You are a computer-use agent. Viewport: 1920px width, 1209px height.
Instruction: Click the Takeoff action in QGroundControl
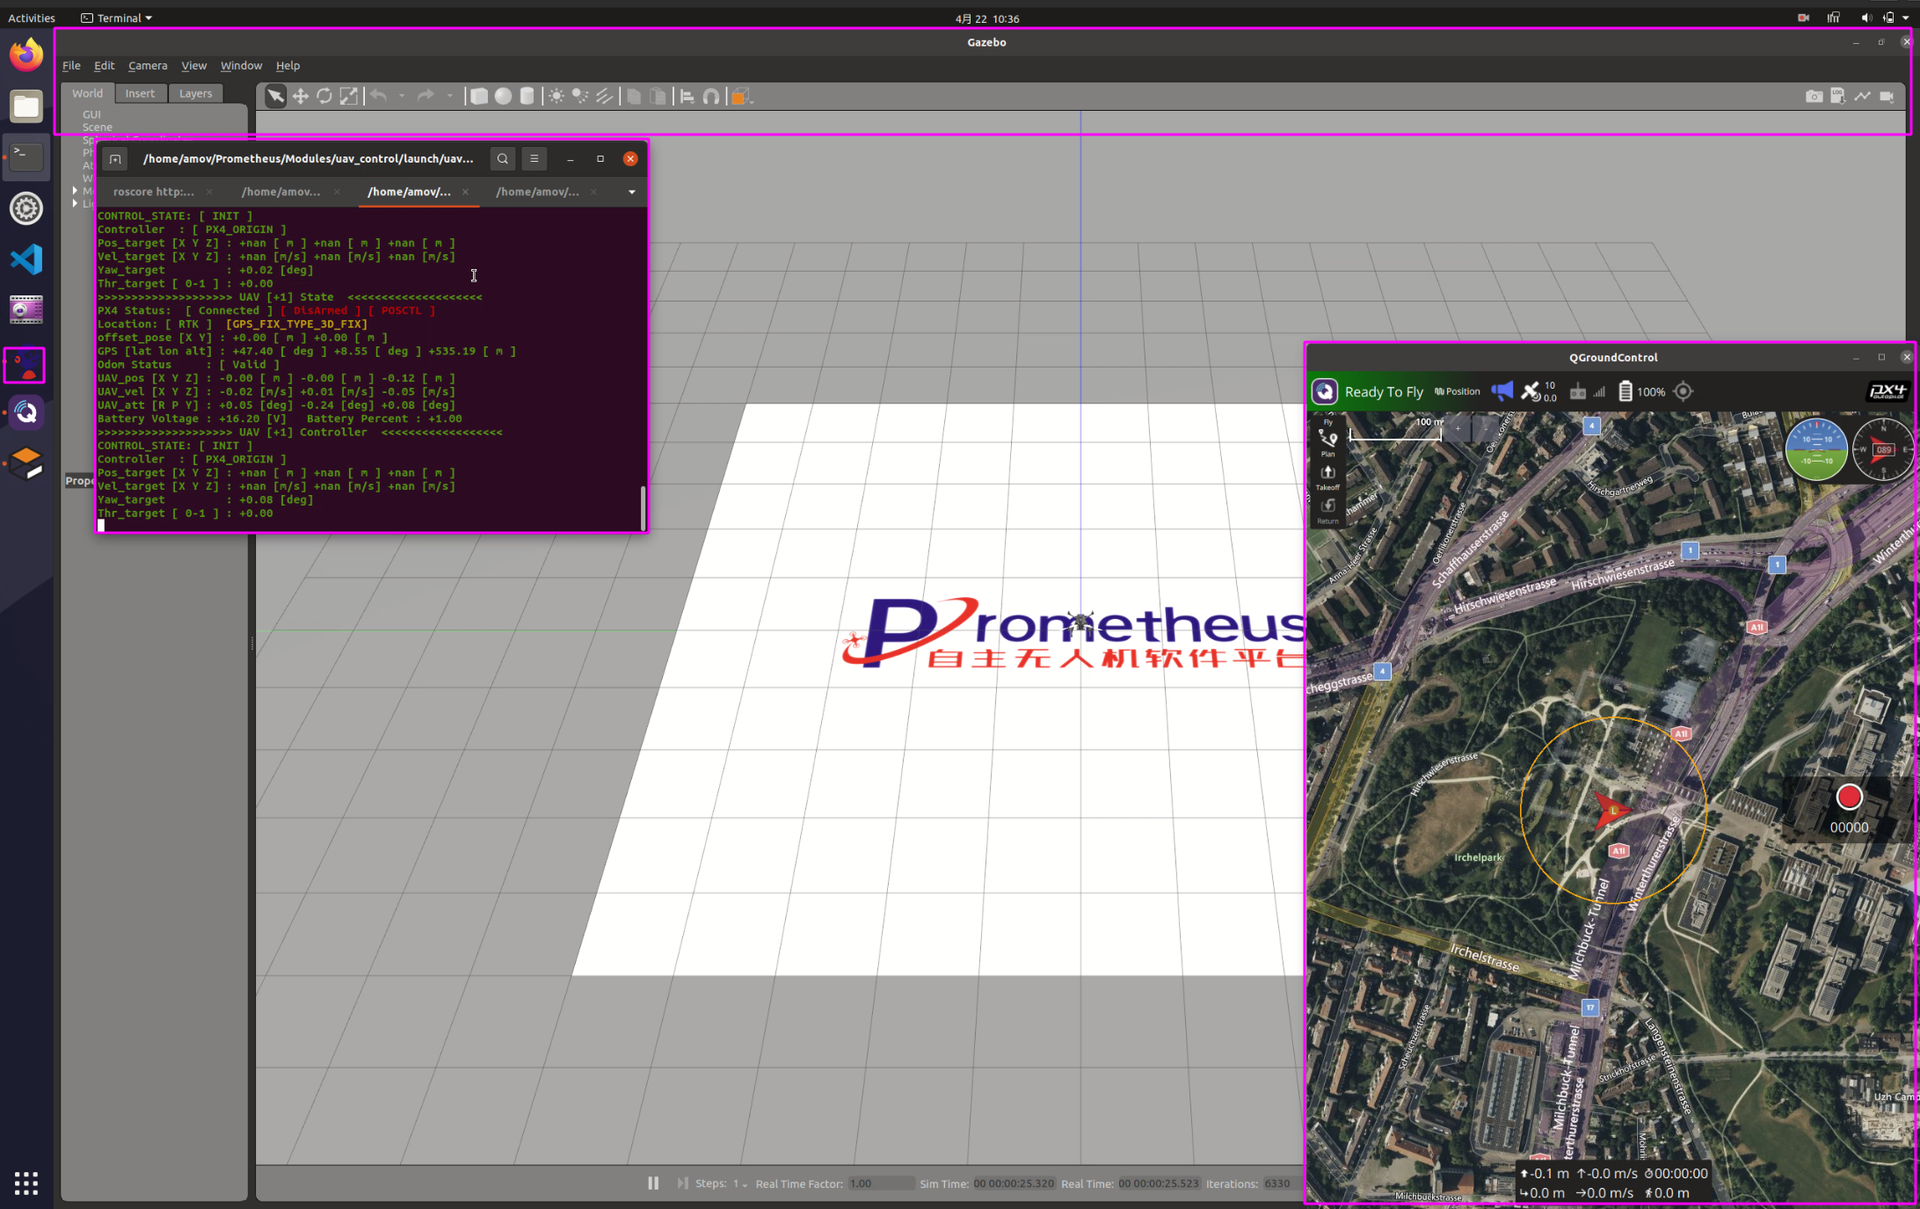1328,477
